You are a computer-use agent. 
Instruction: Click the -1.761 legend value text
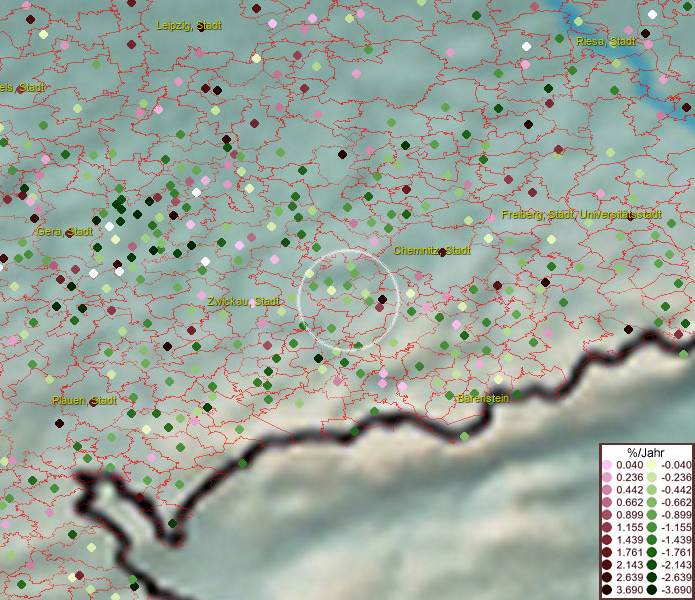[676, 553]
